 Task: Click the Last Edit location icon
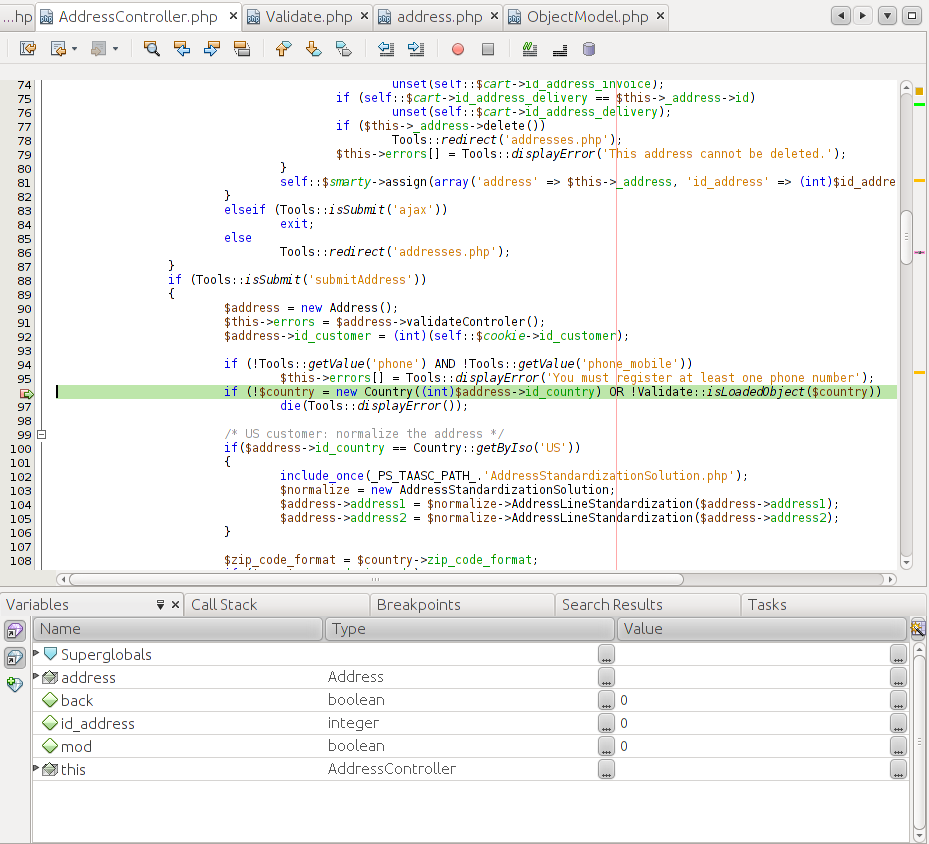pos(28,48)
